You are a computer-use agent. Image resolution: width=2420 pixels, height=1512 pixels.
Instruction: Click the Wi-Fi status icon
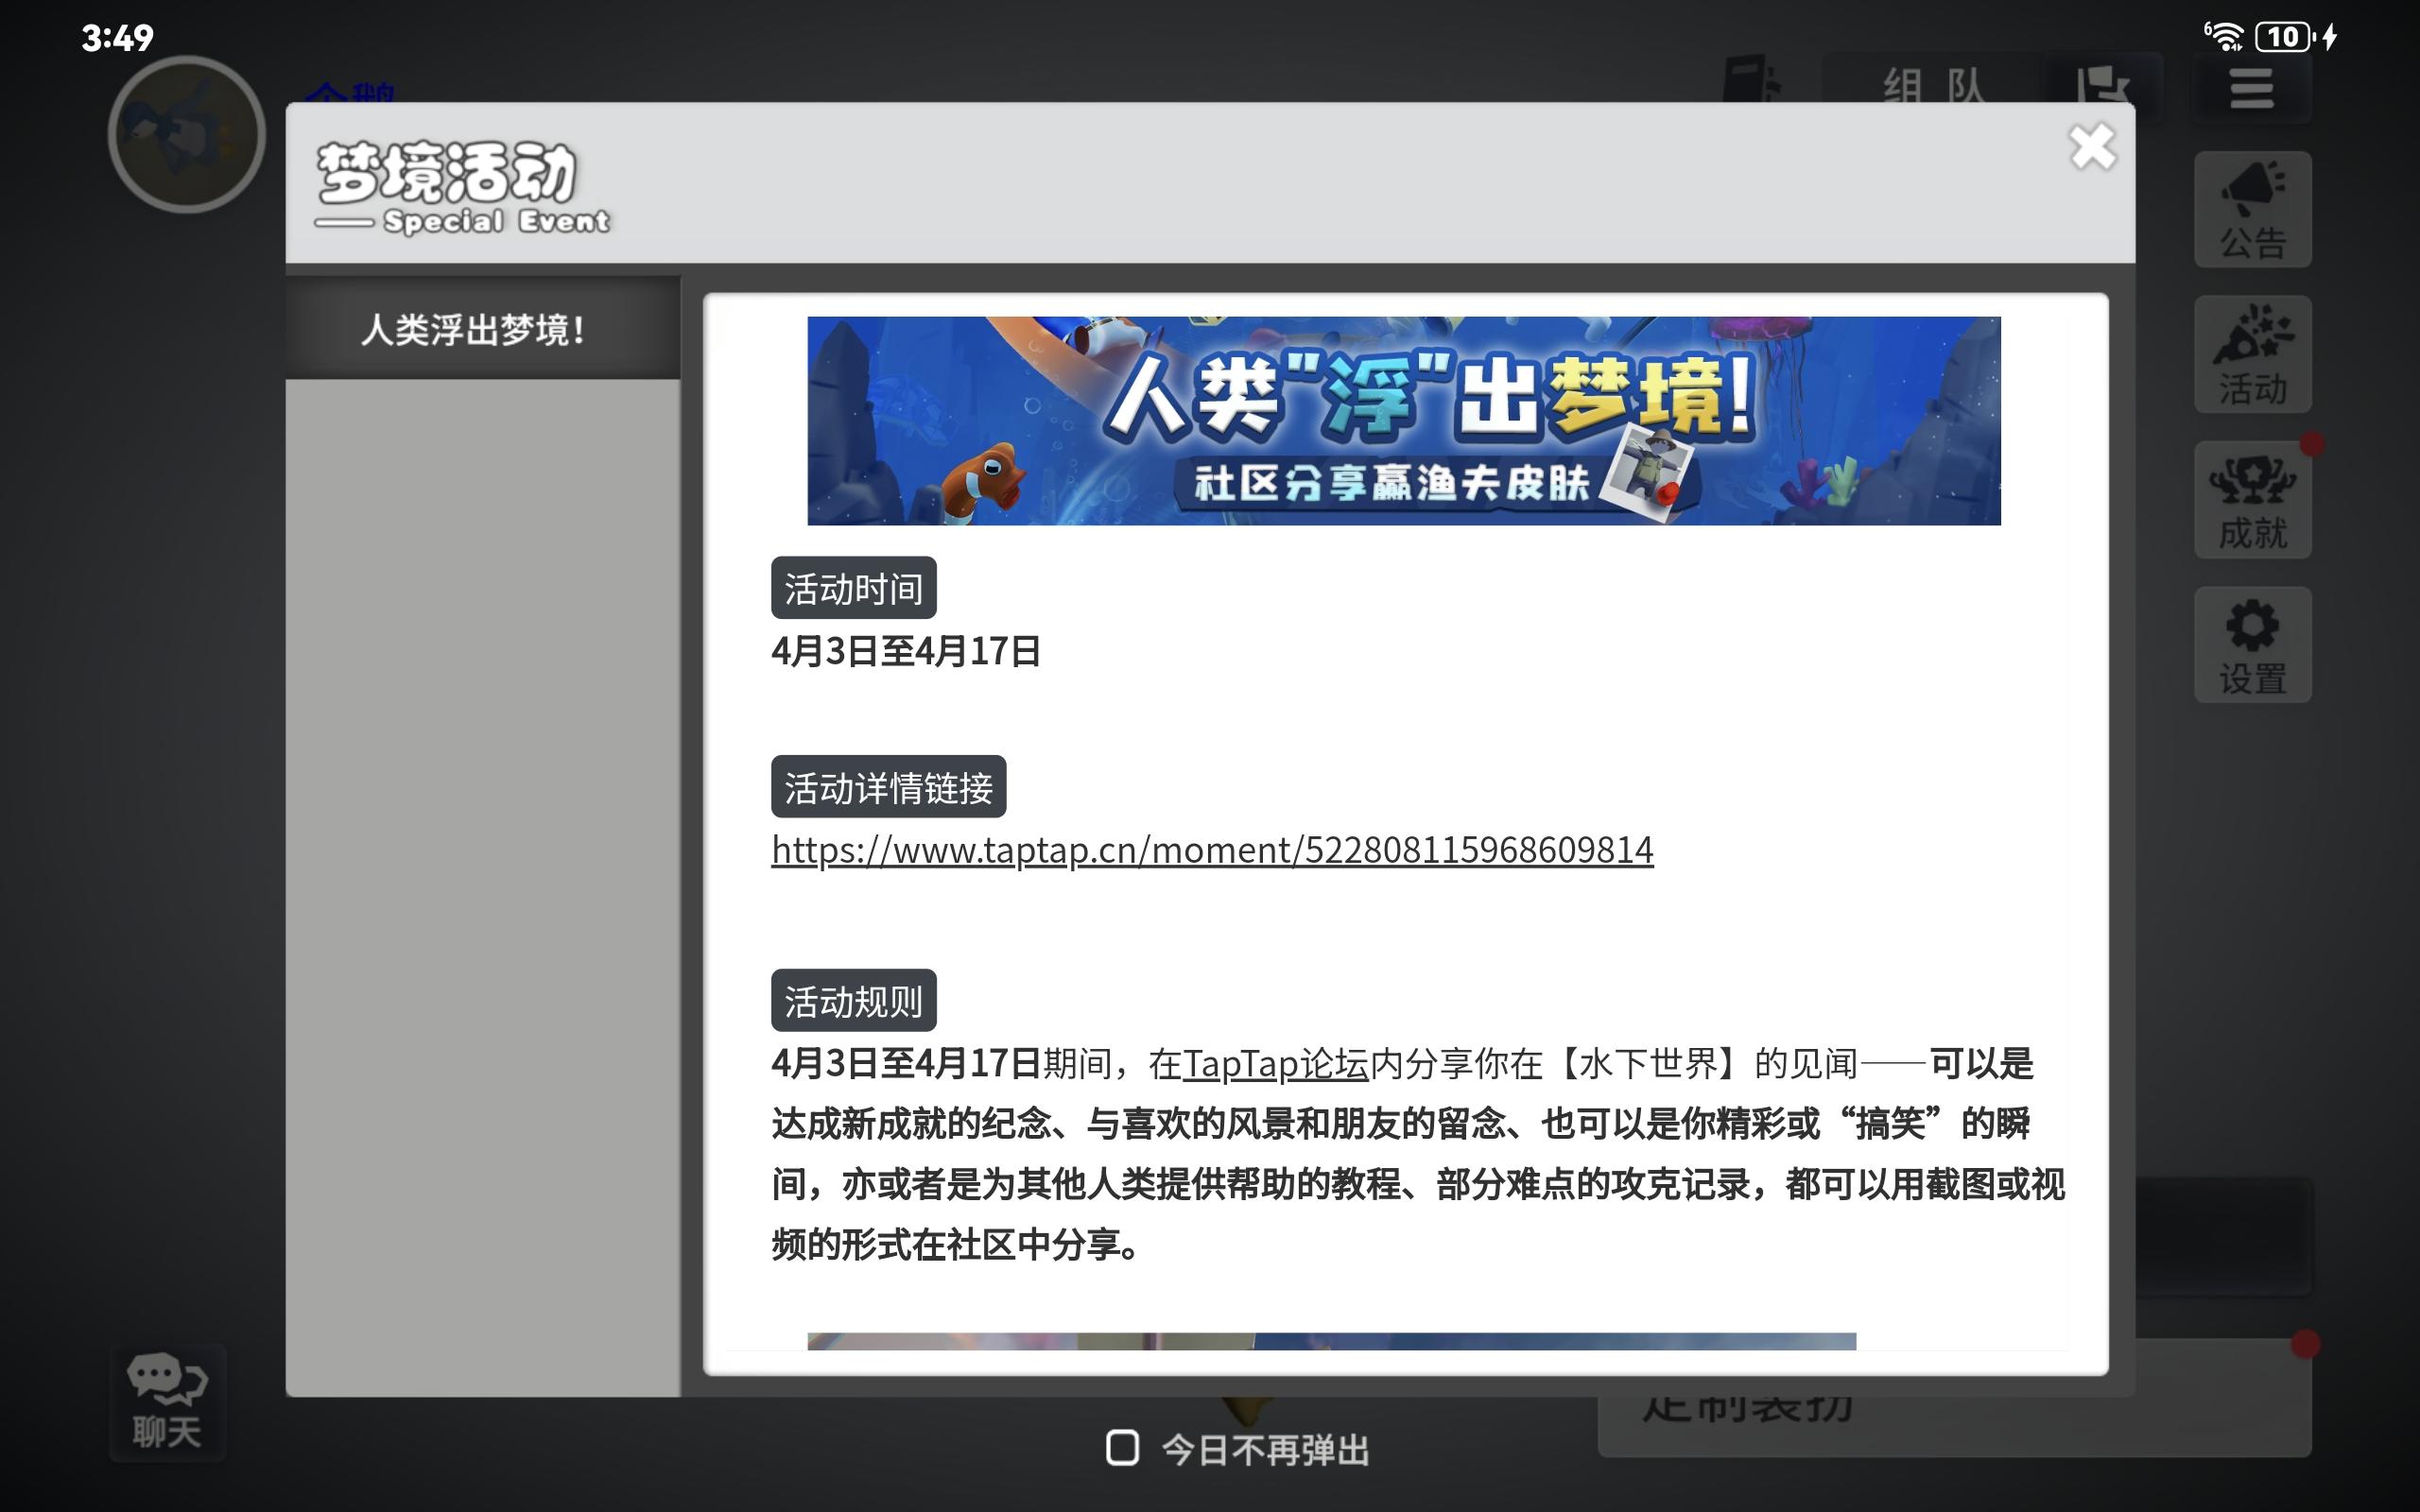[x=2224, y=37]
